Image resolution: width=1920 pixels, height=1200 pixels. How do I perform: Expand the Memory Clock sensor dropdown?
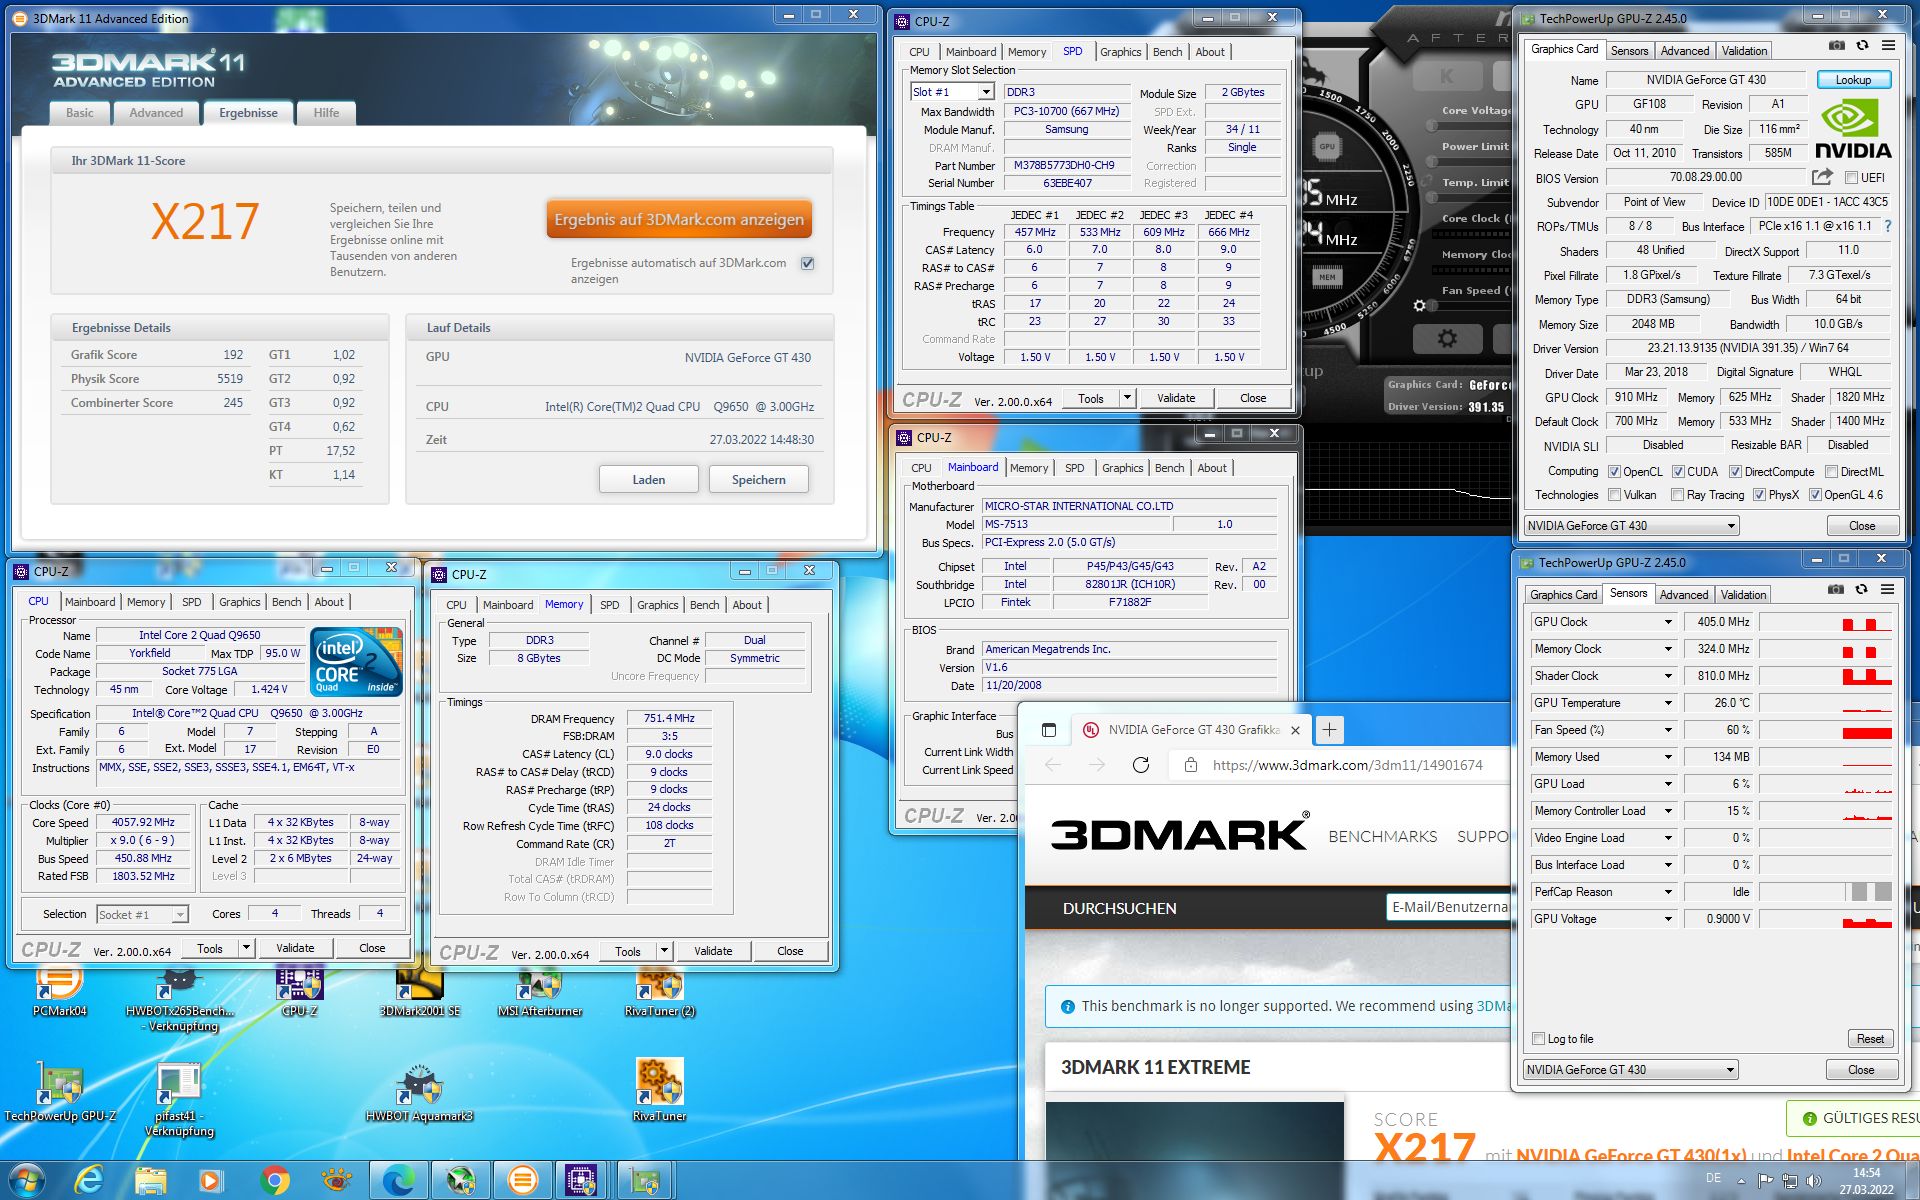(1668, 649)
